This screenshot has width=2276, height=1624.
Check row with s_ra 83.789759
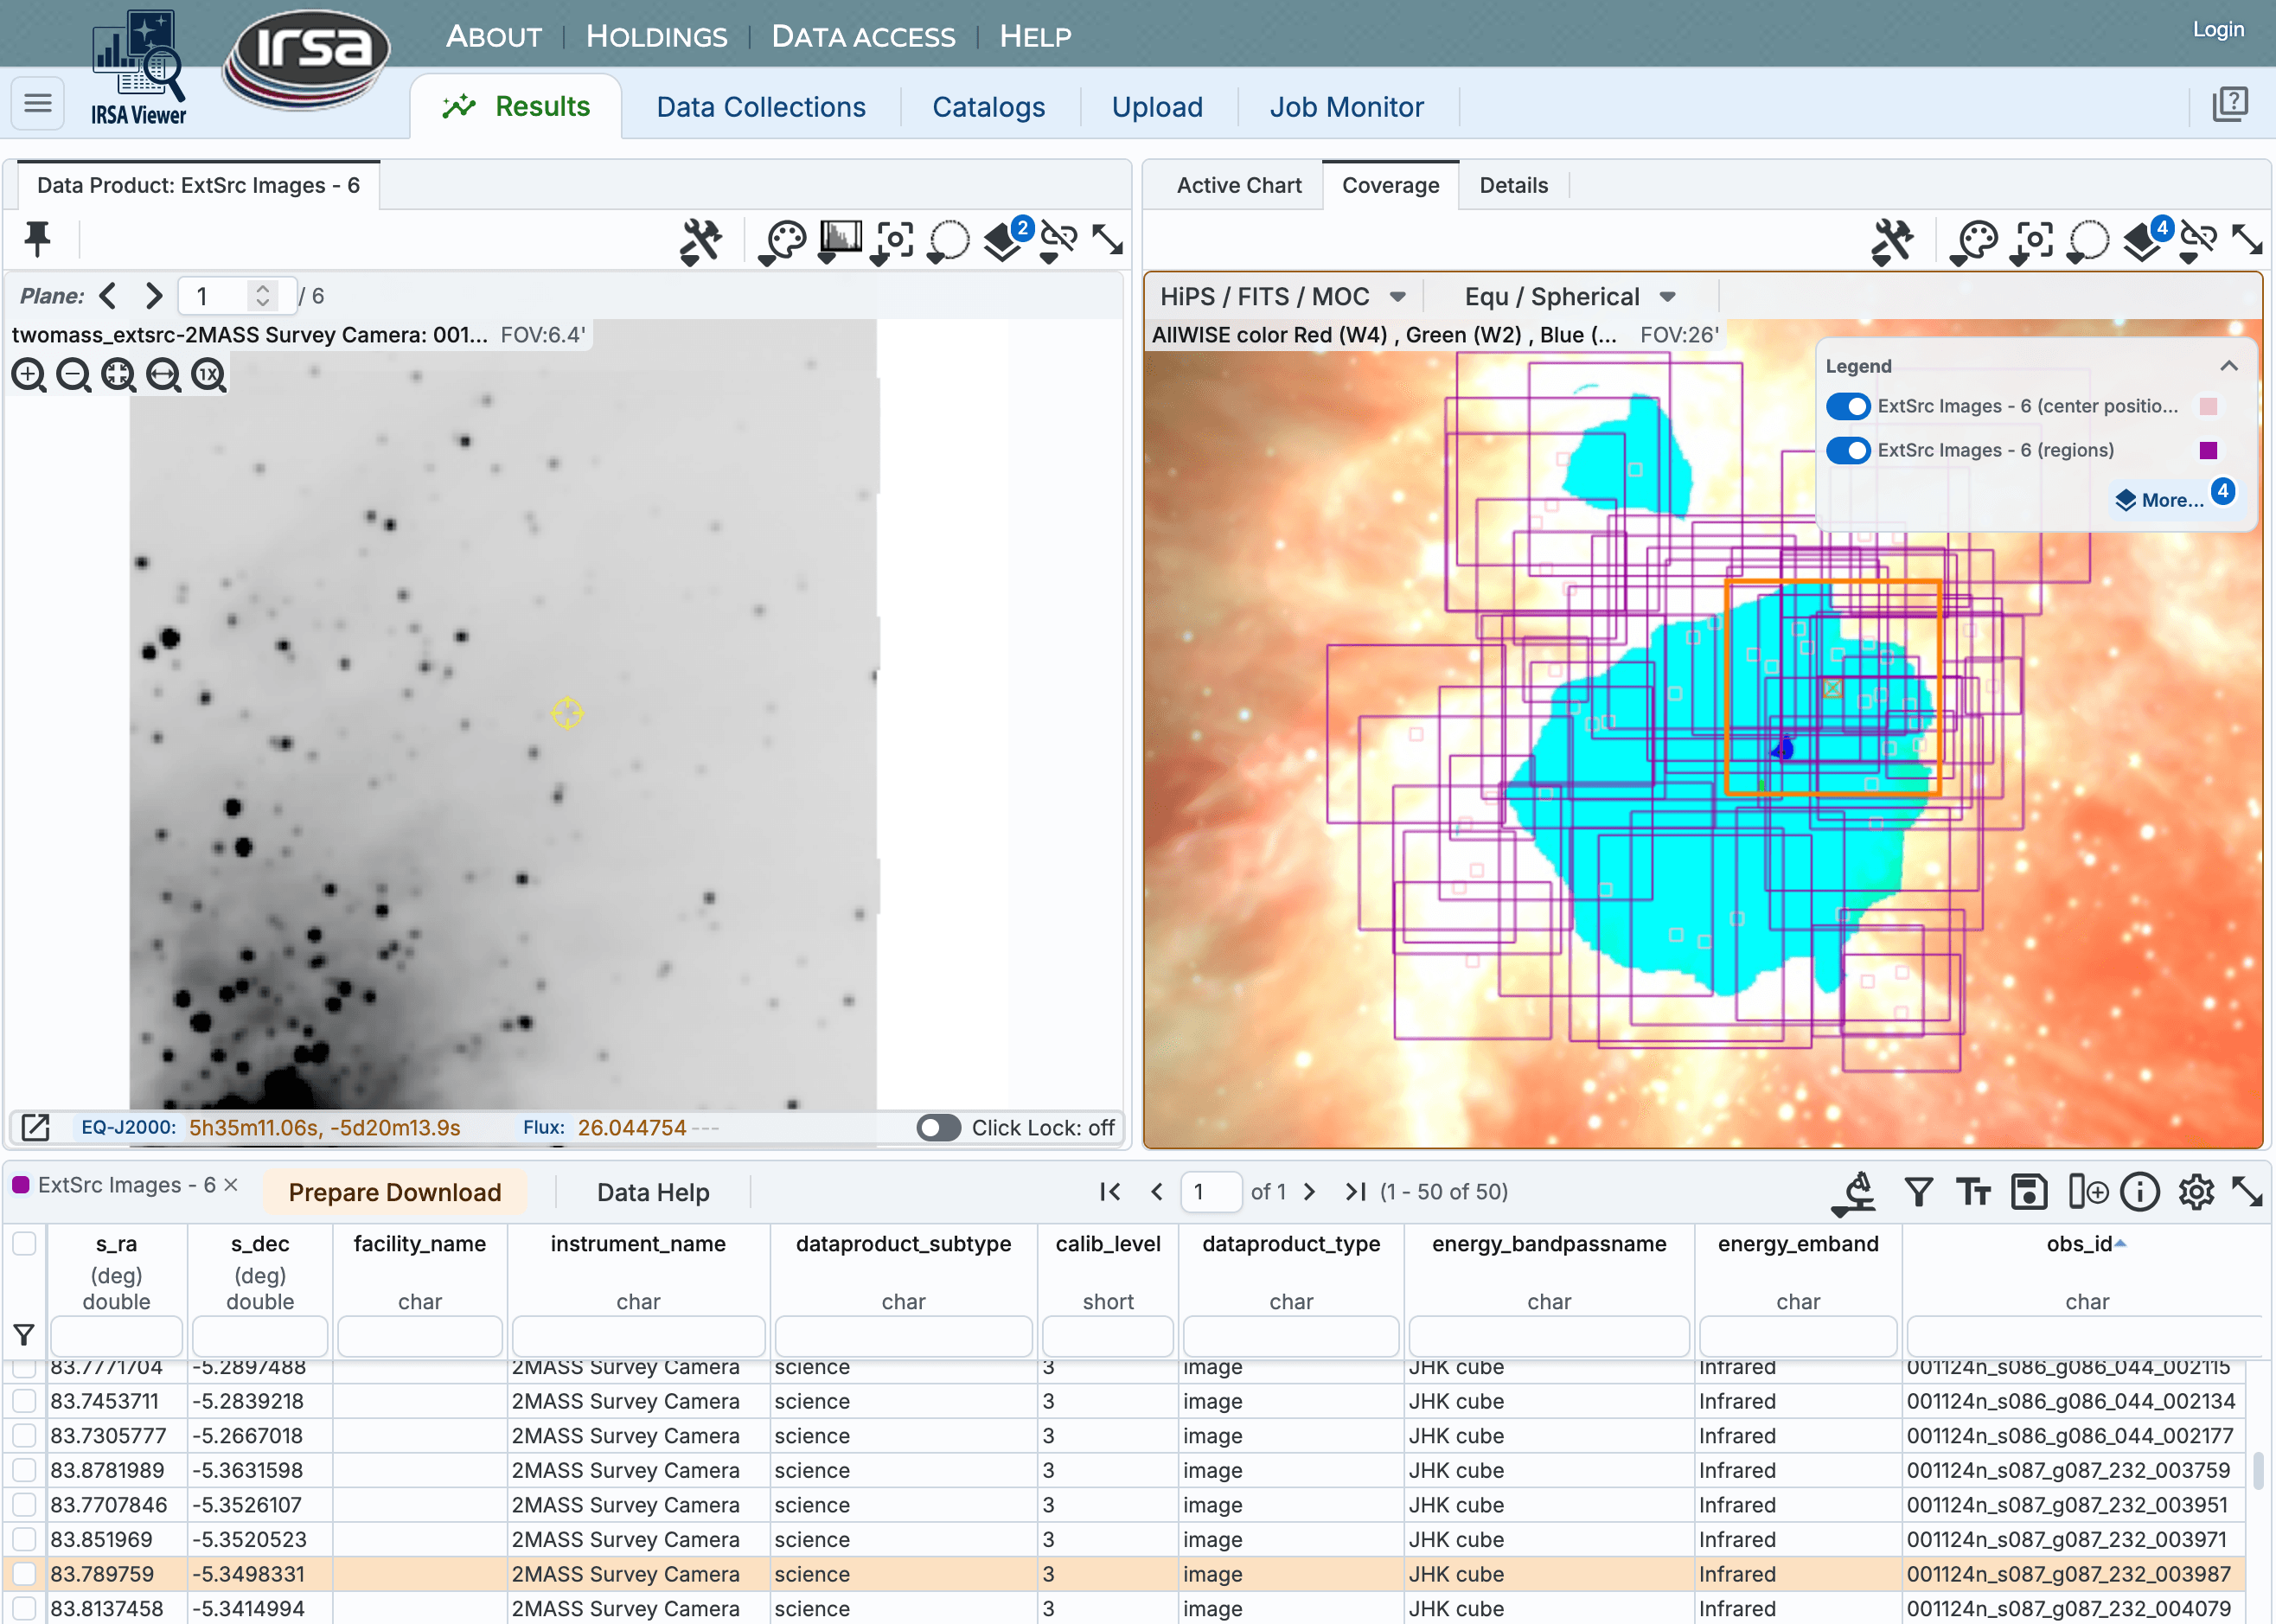click(x=24, y=1574)
